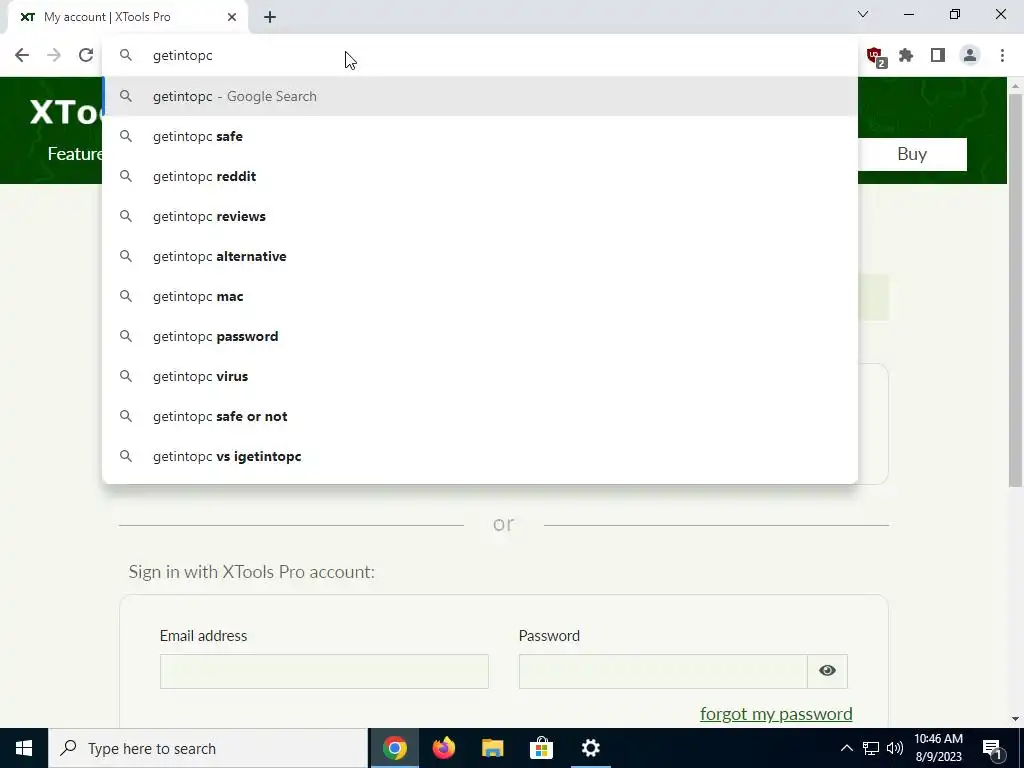Click the Email address input field

[324, 671]
